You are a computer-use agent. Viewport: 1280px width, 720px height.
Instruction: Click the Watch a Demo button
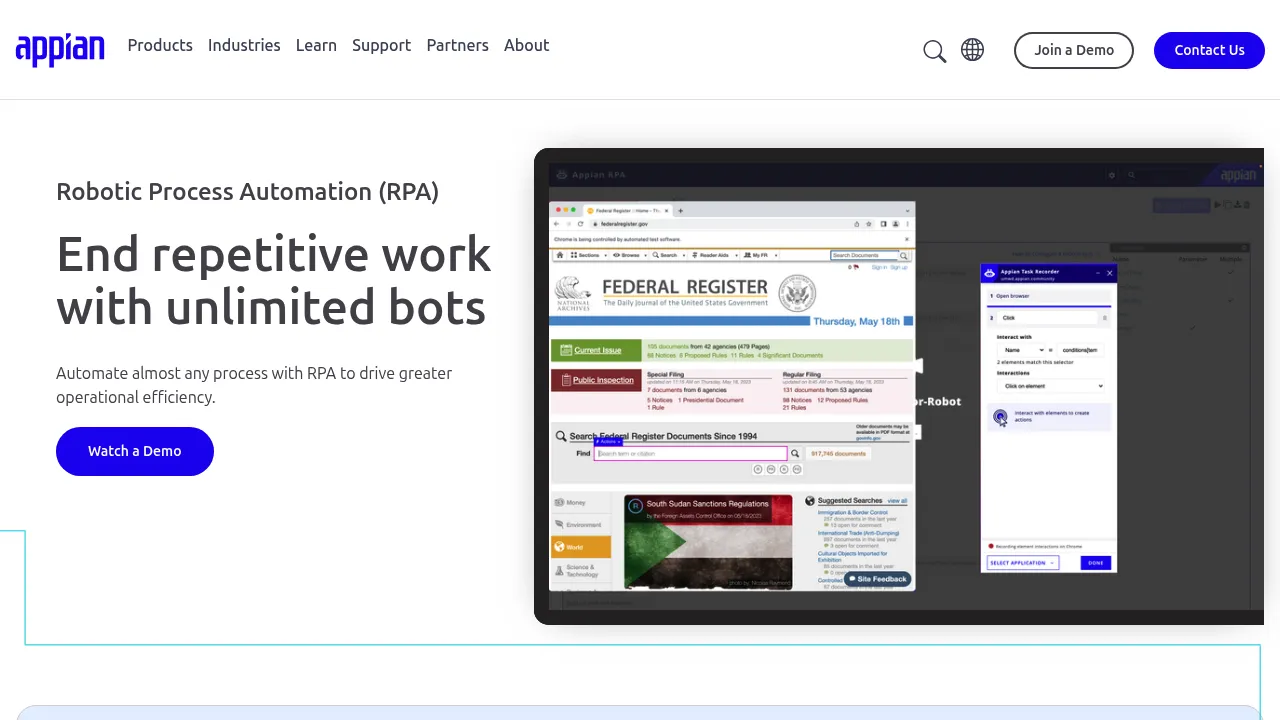(x=135, y=451)
